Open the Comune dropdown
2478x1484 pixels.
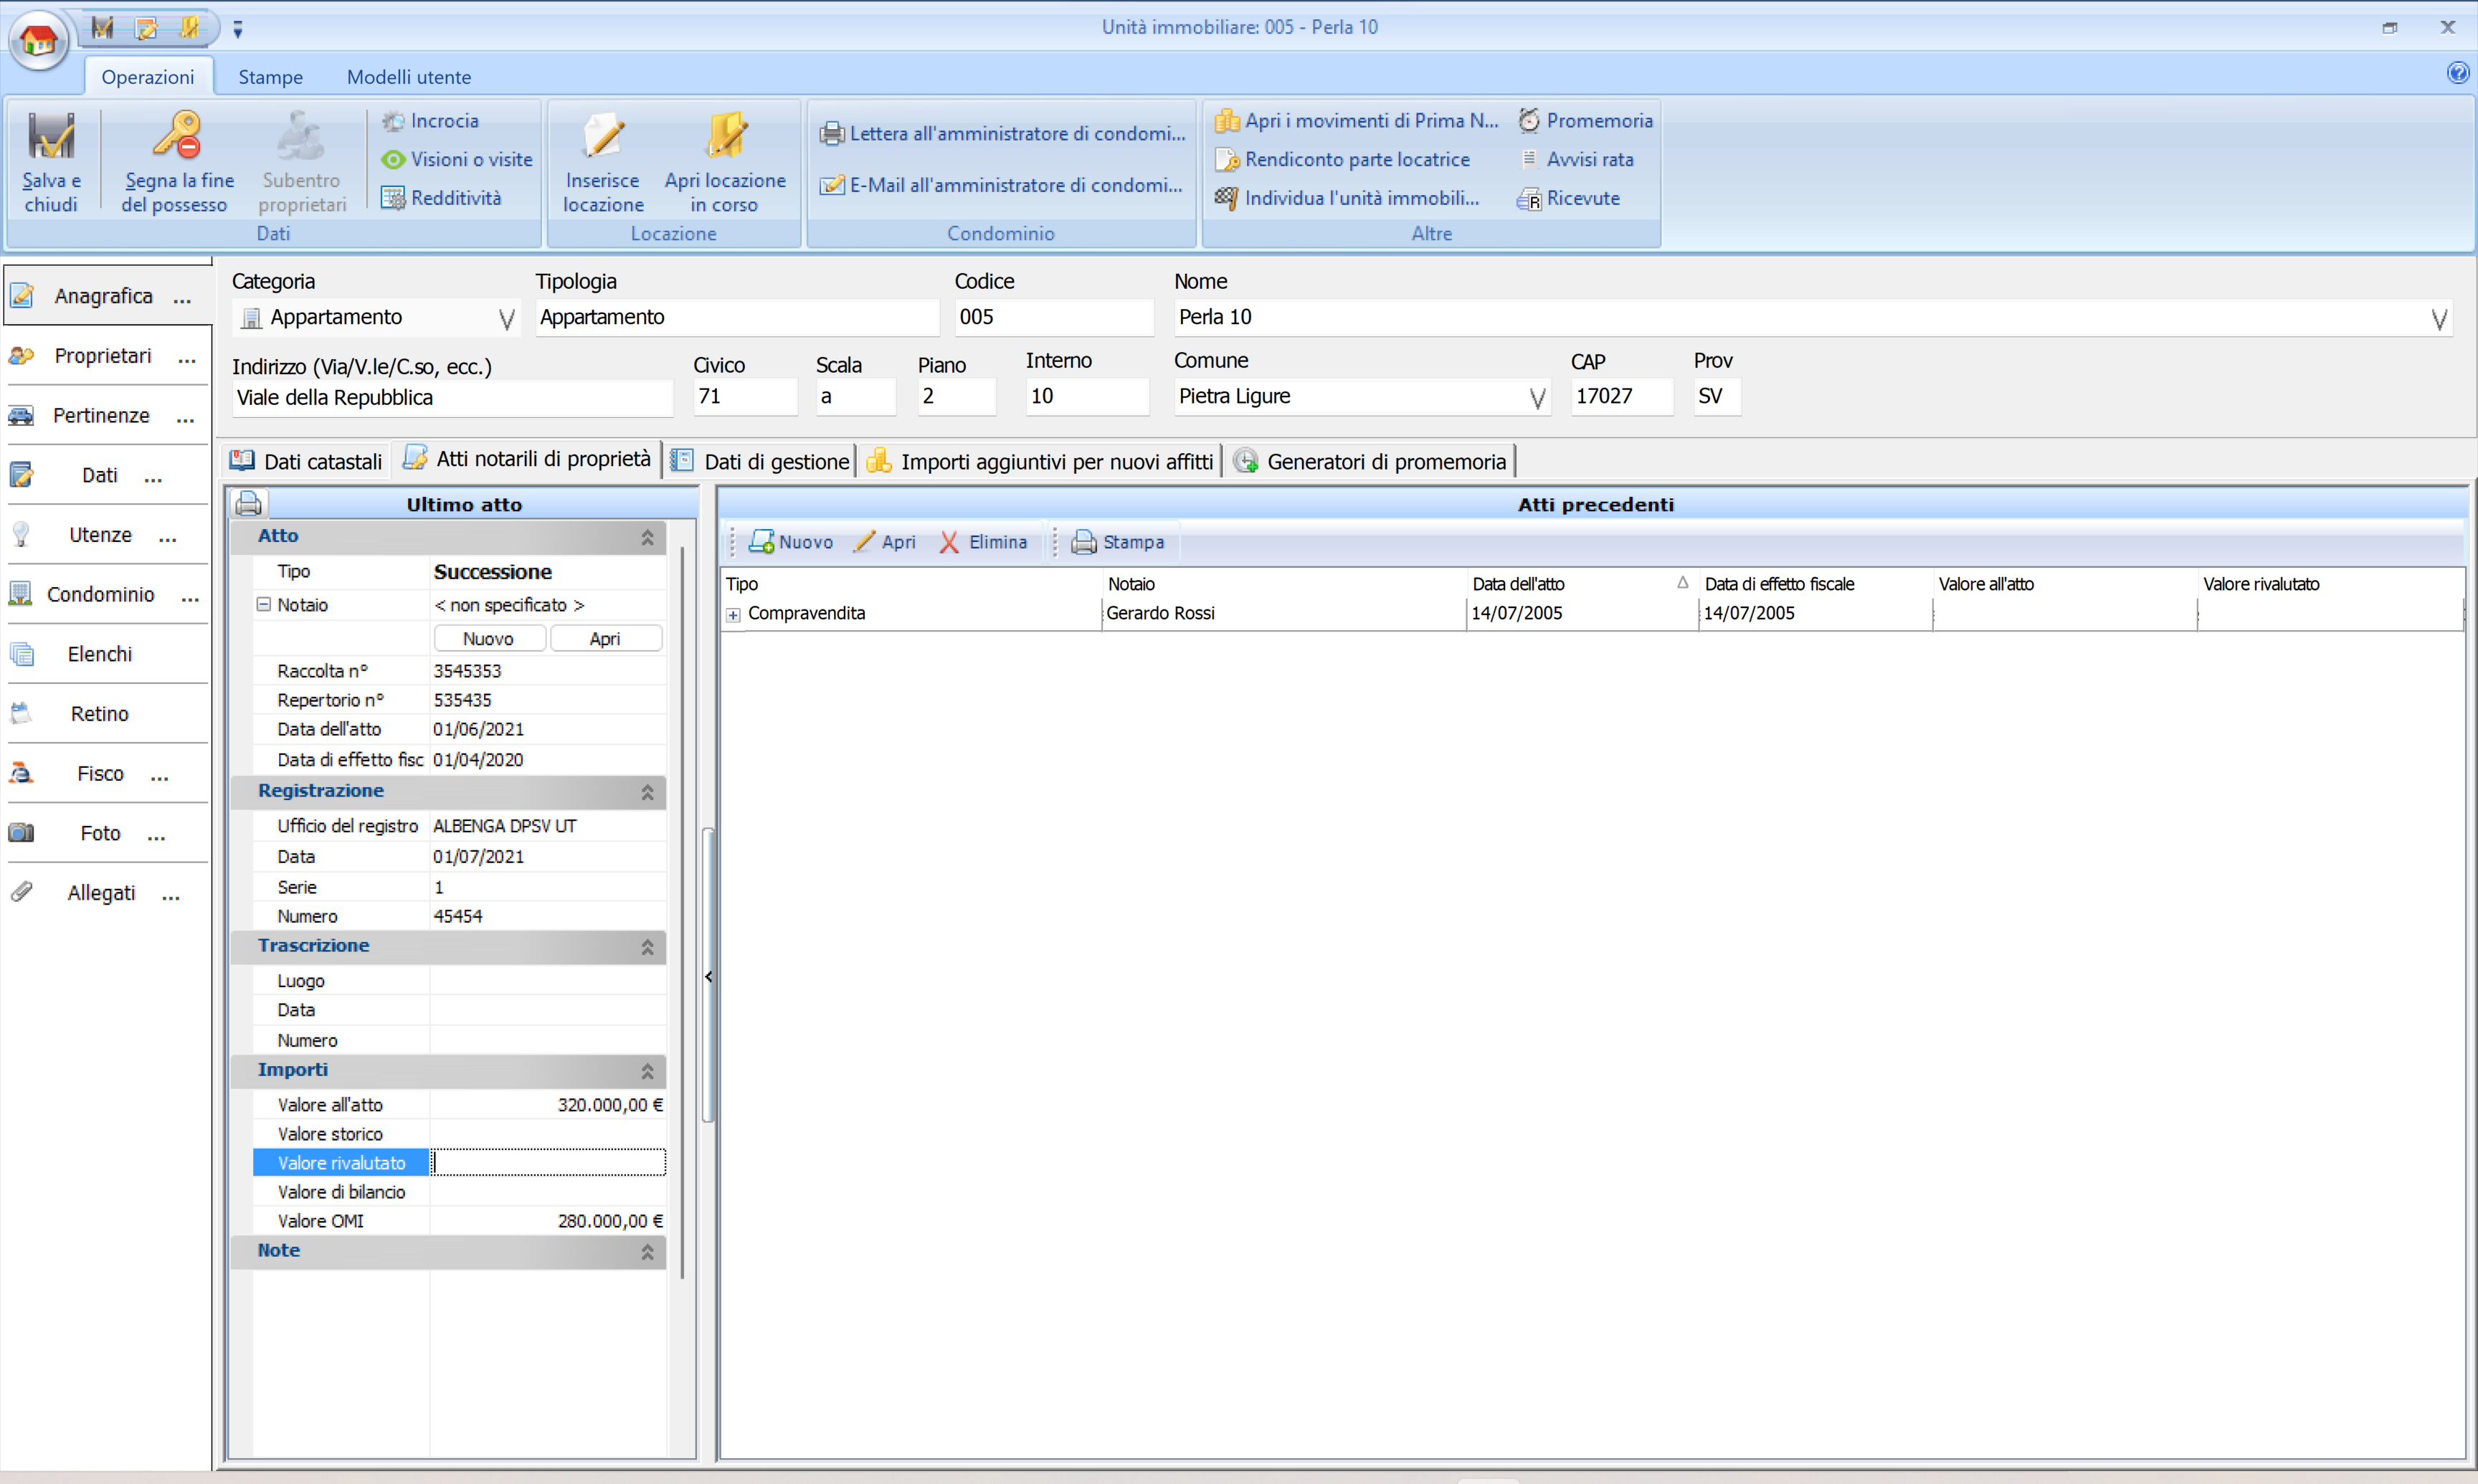(1537, 398)
